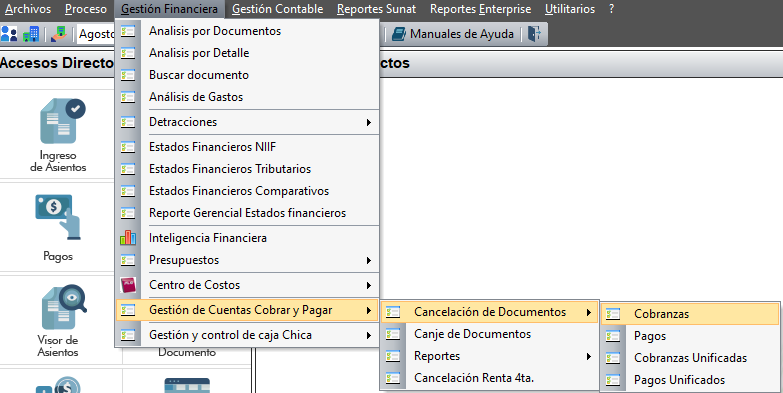This screenshot has width=783, height=393.
Task: Click the Centro de Costos submenu arrow
Action: click(x=369, y=285)
